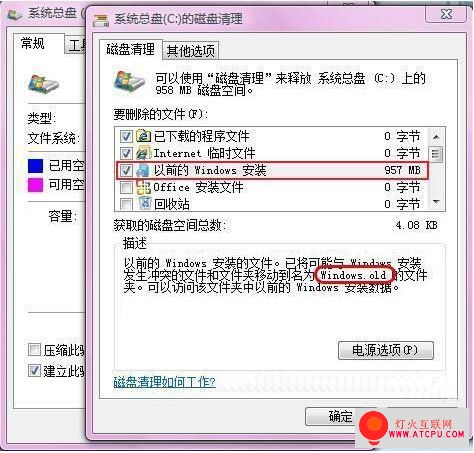This screenshot has width=474, height=453.
Task: Enable Office 安装文件 checkbox
Action: coord(126,188)
